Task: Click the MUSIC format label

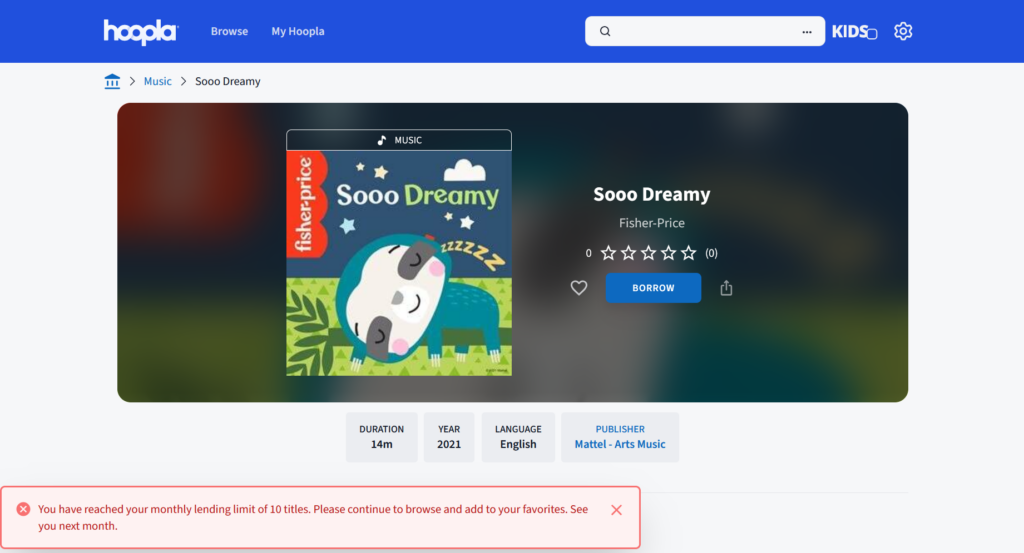Action: (x=399, y=140)
